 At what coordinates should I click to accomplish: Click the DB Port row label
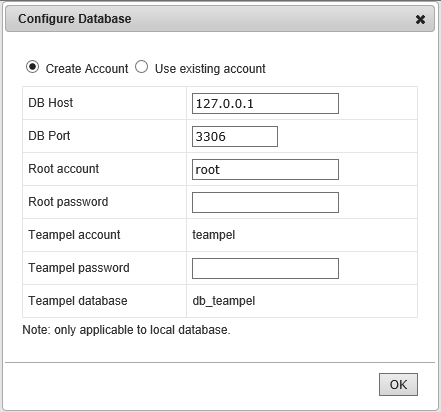[x=49, y=136]
